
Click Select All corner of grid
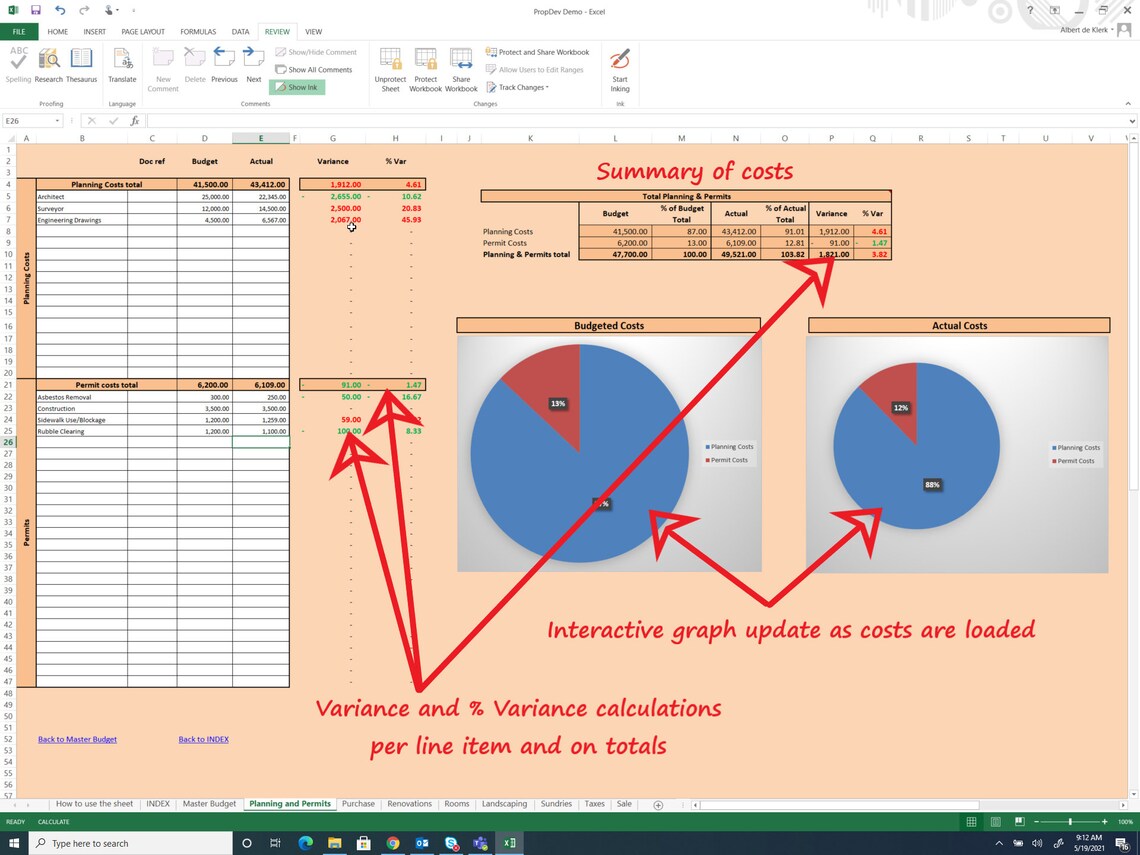(x=10, y=138)
